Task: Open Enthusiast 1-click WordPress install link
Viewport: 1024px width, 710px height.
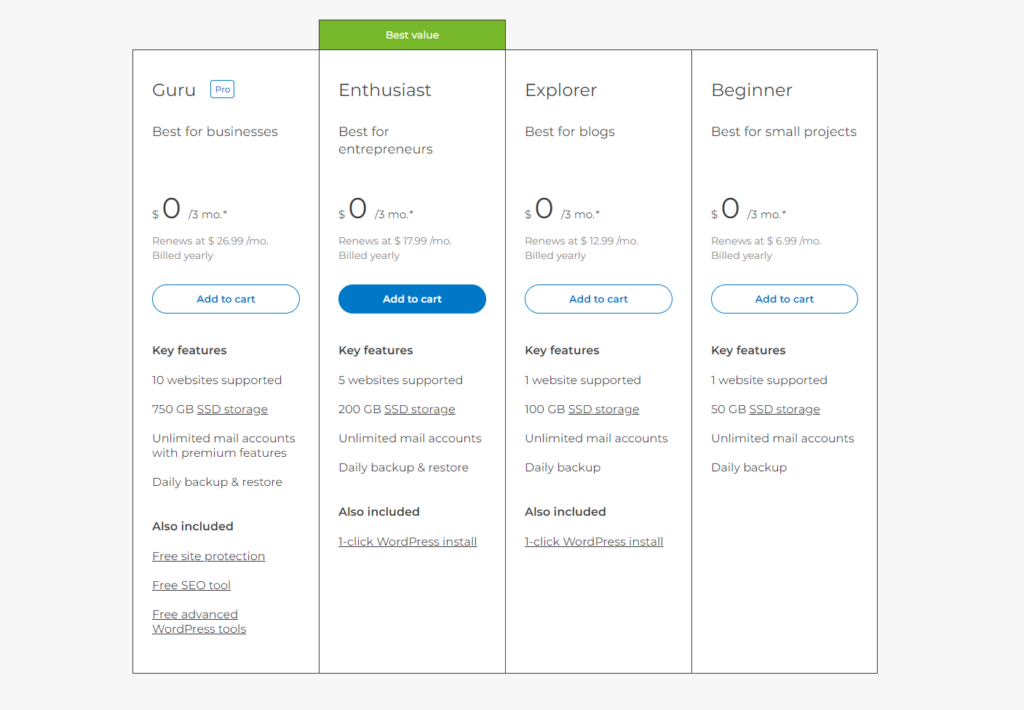Action: [x=408, y=541]
